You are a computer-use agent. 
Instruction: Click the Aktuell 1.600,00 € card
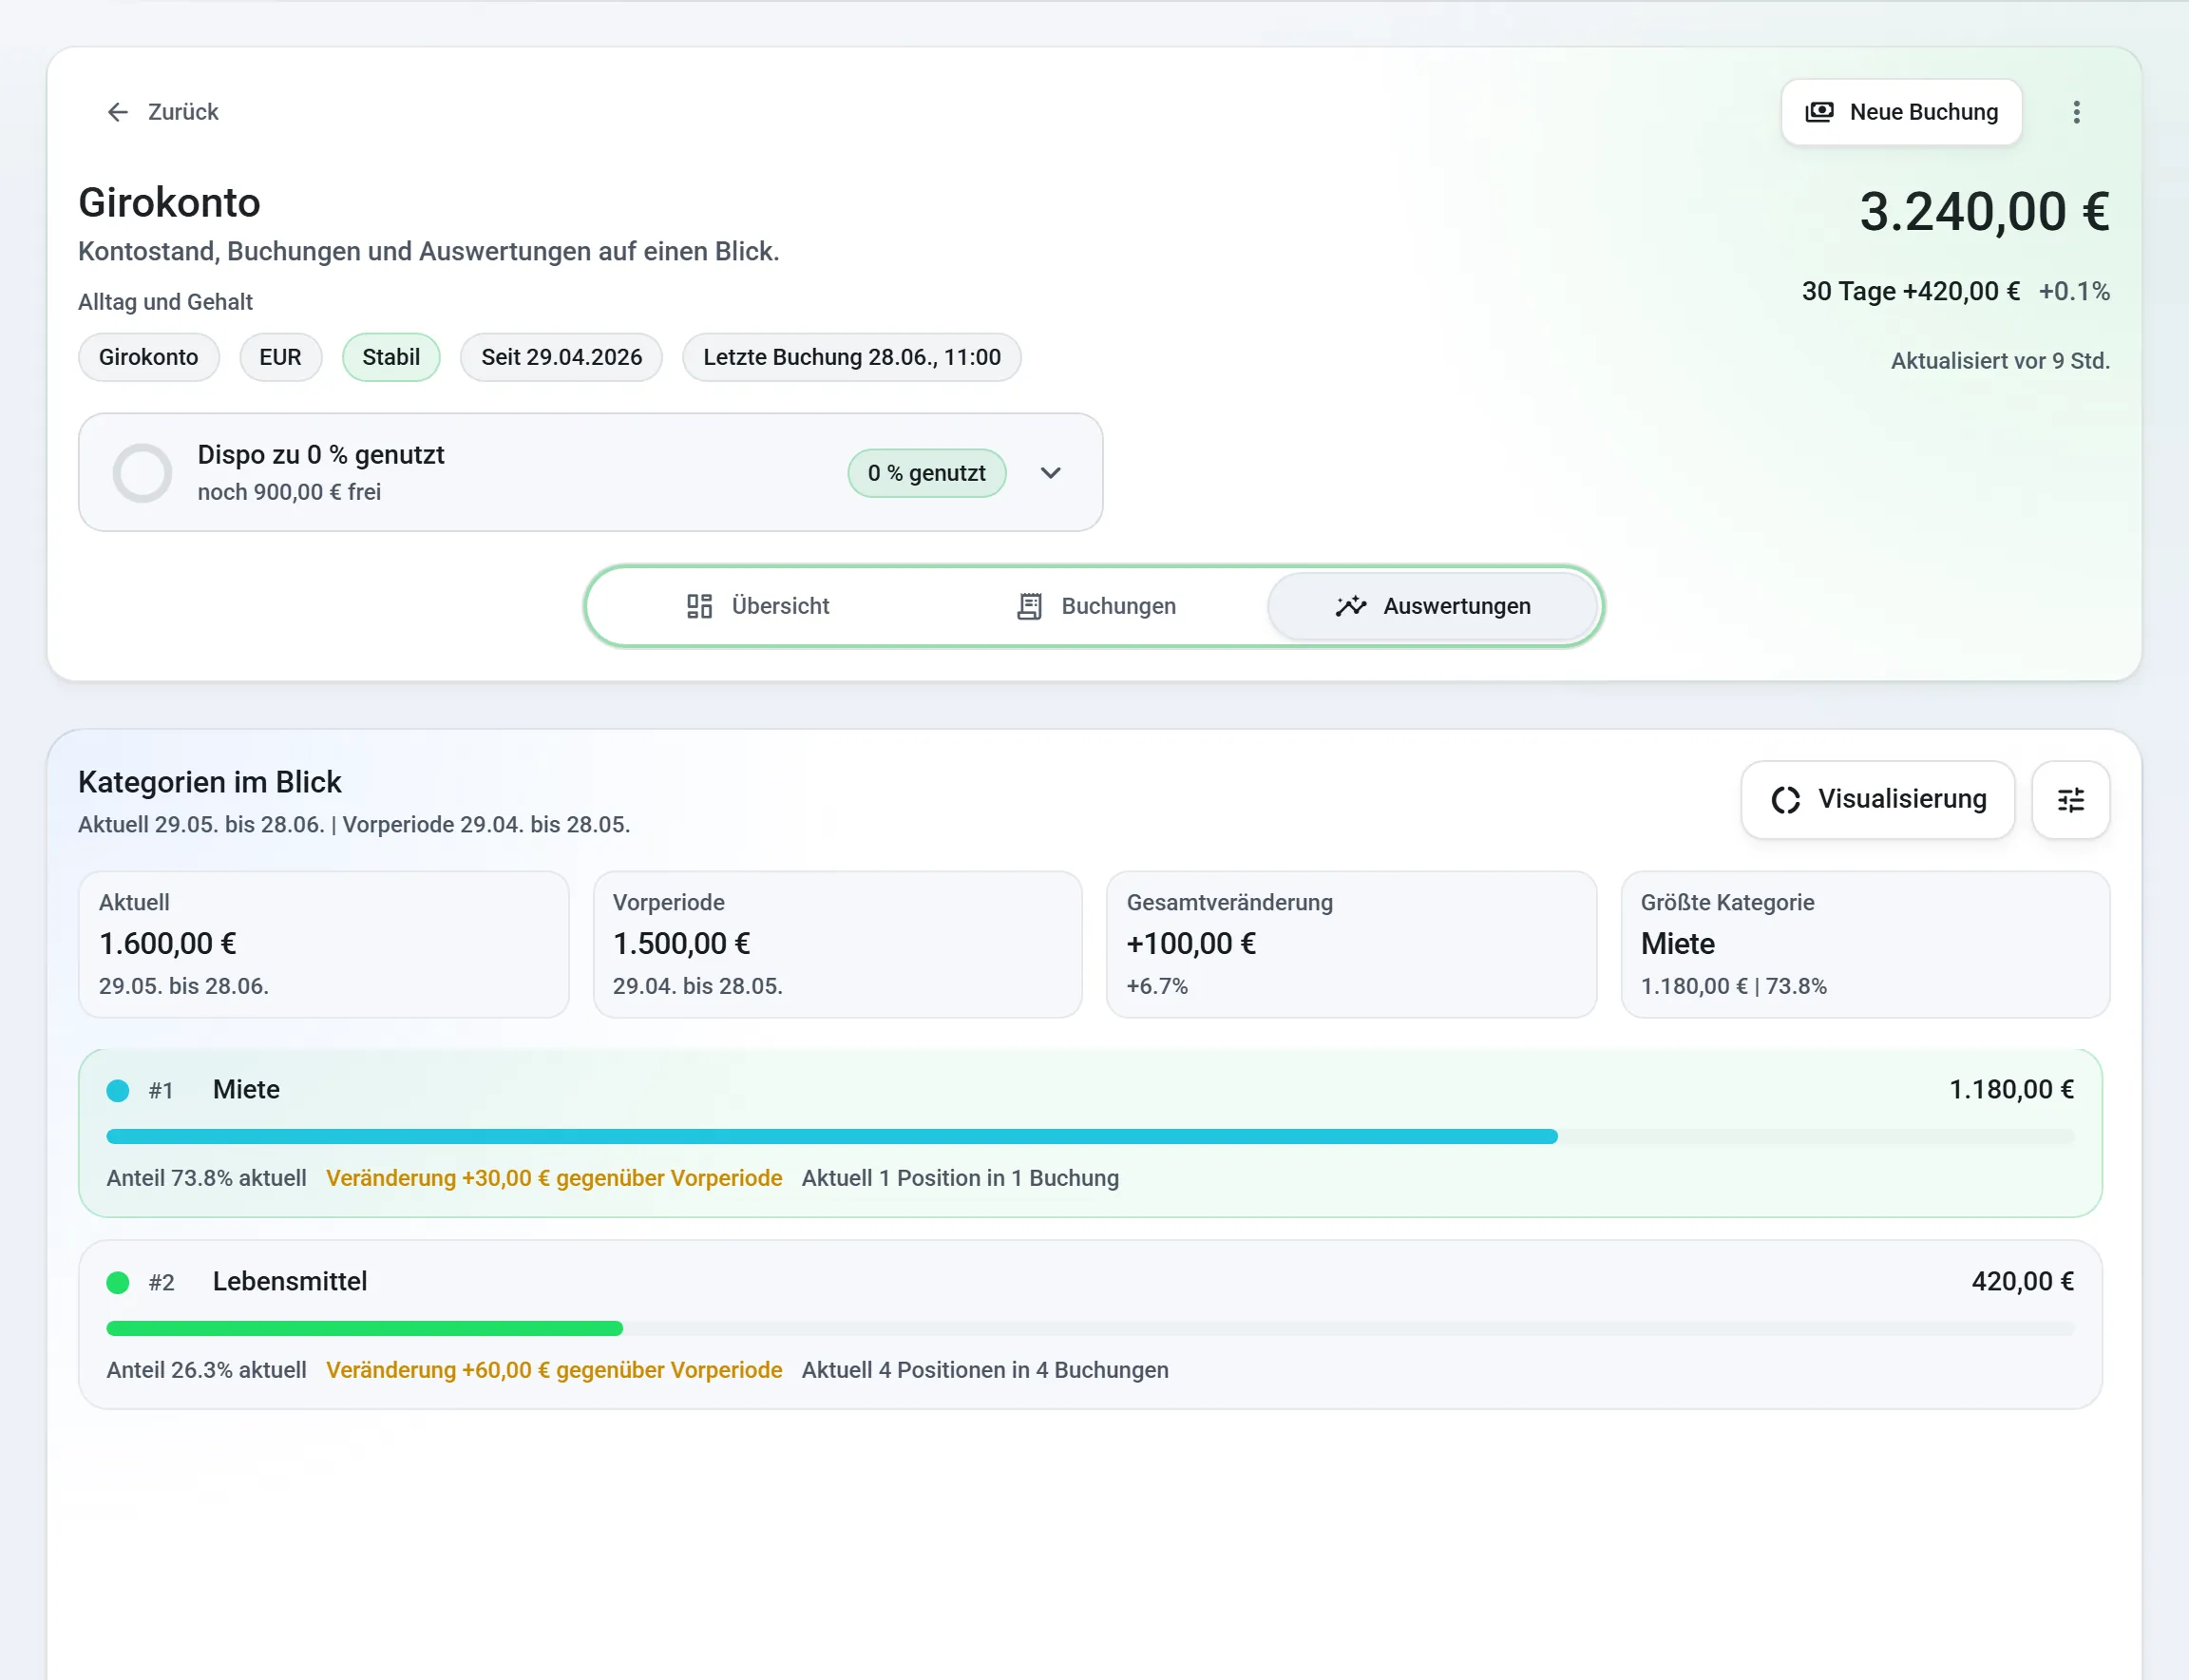pos(323,944)
